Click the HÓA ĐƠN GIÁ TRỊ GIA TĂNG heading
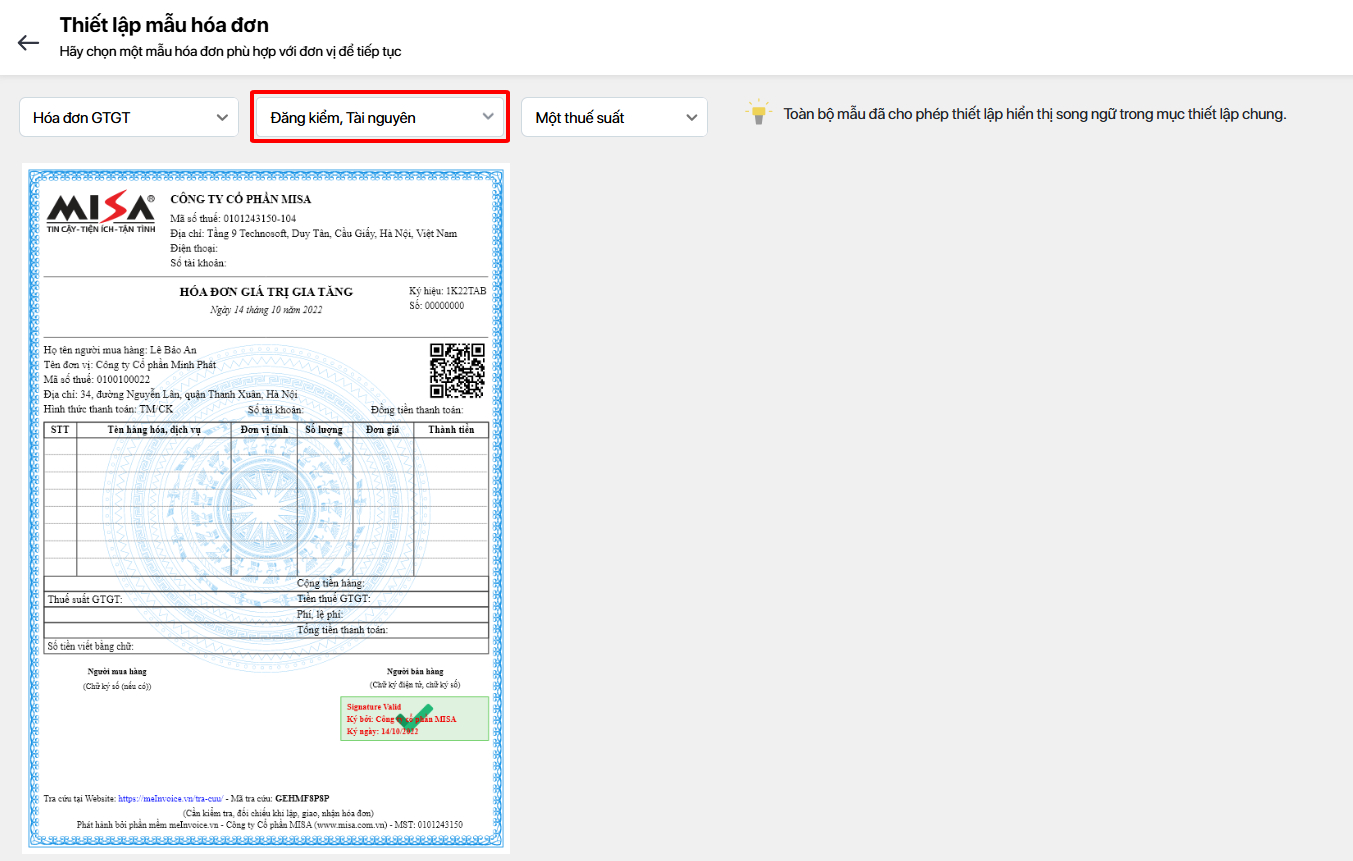The height and width of the screenshot is (861, 1353). [x=266, y=292]
